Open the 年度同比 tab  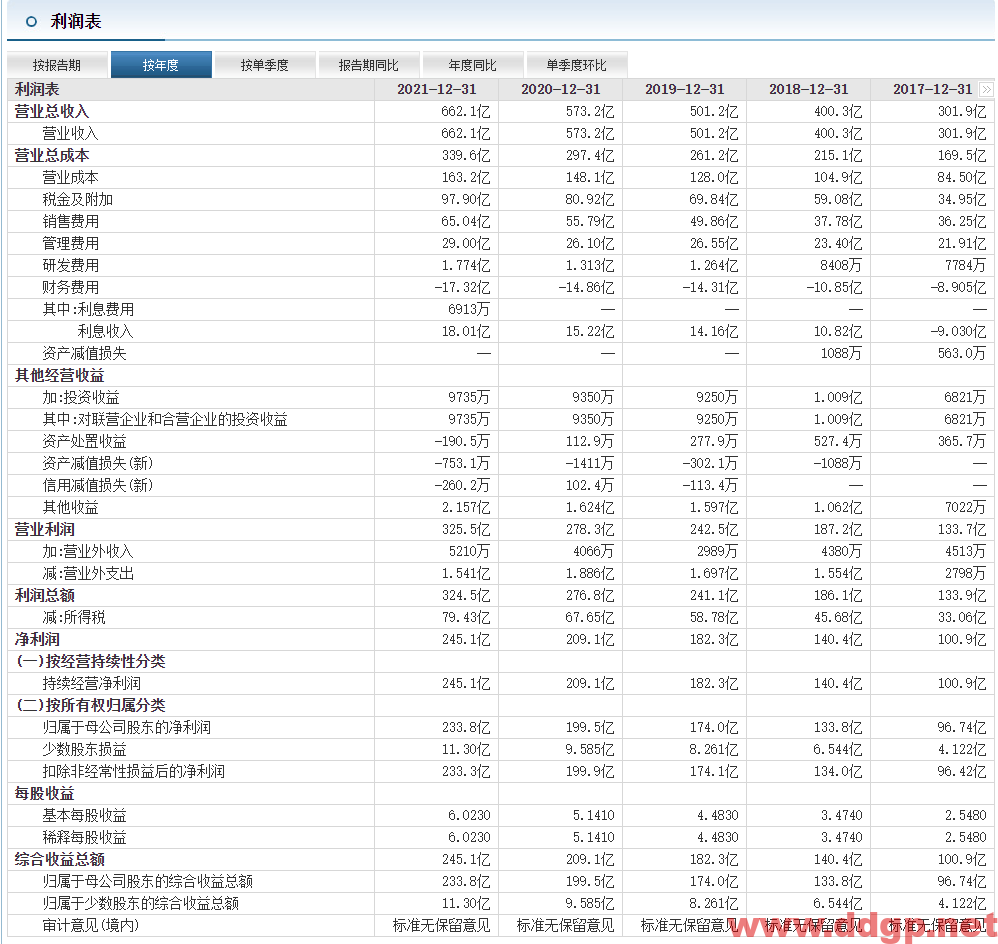pyautogui.click(x=472, y=65)
